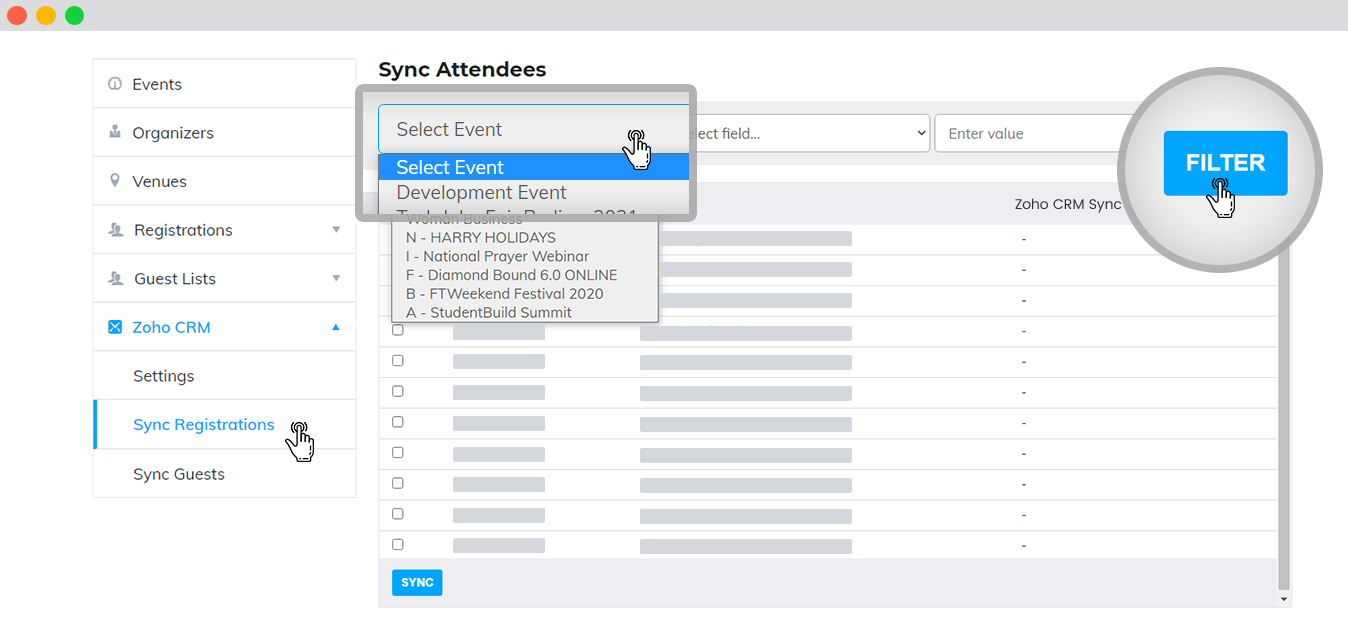The height and width of the screenshot is (635, 1348).
Task: Tick the checkbox in the last row above SYNC
Action: tap(398, 545)
